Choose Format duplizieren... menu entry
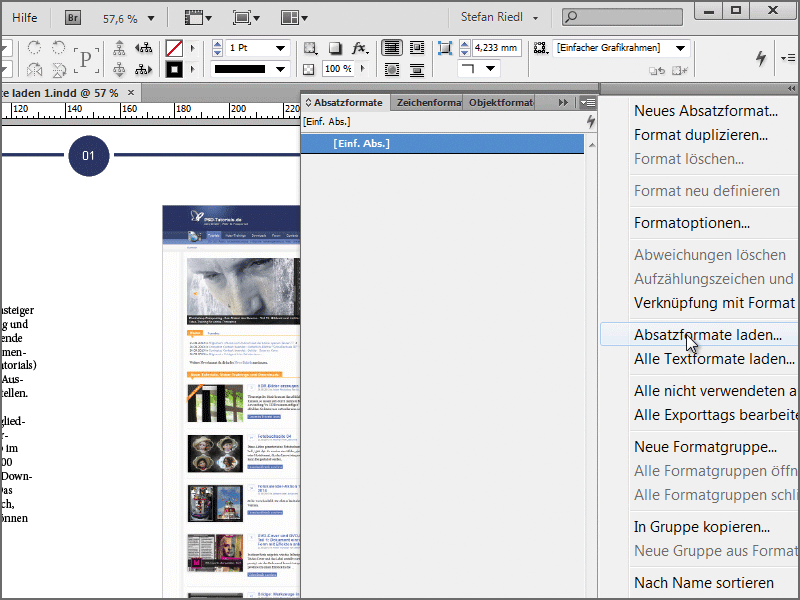800x600 pixels. (x=701, y=135)
